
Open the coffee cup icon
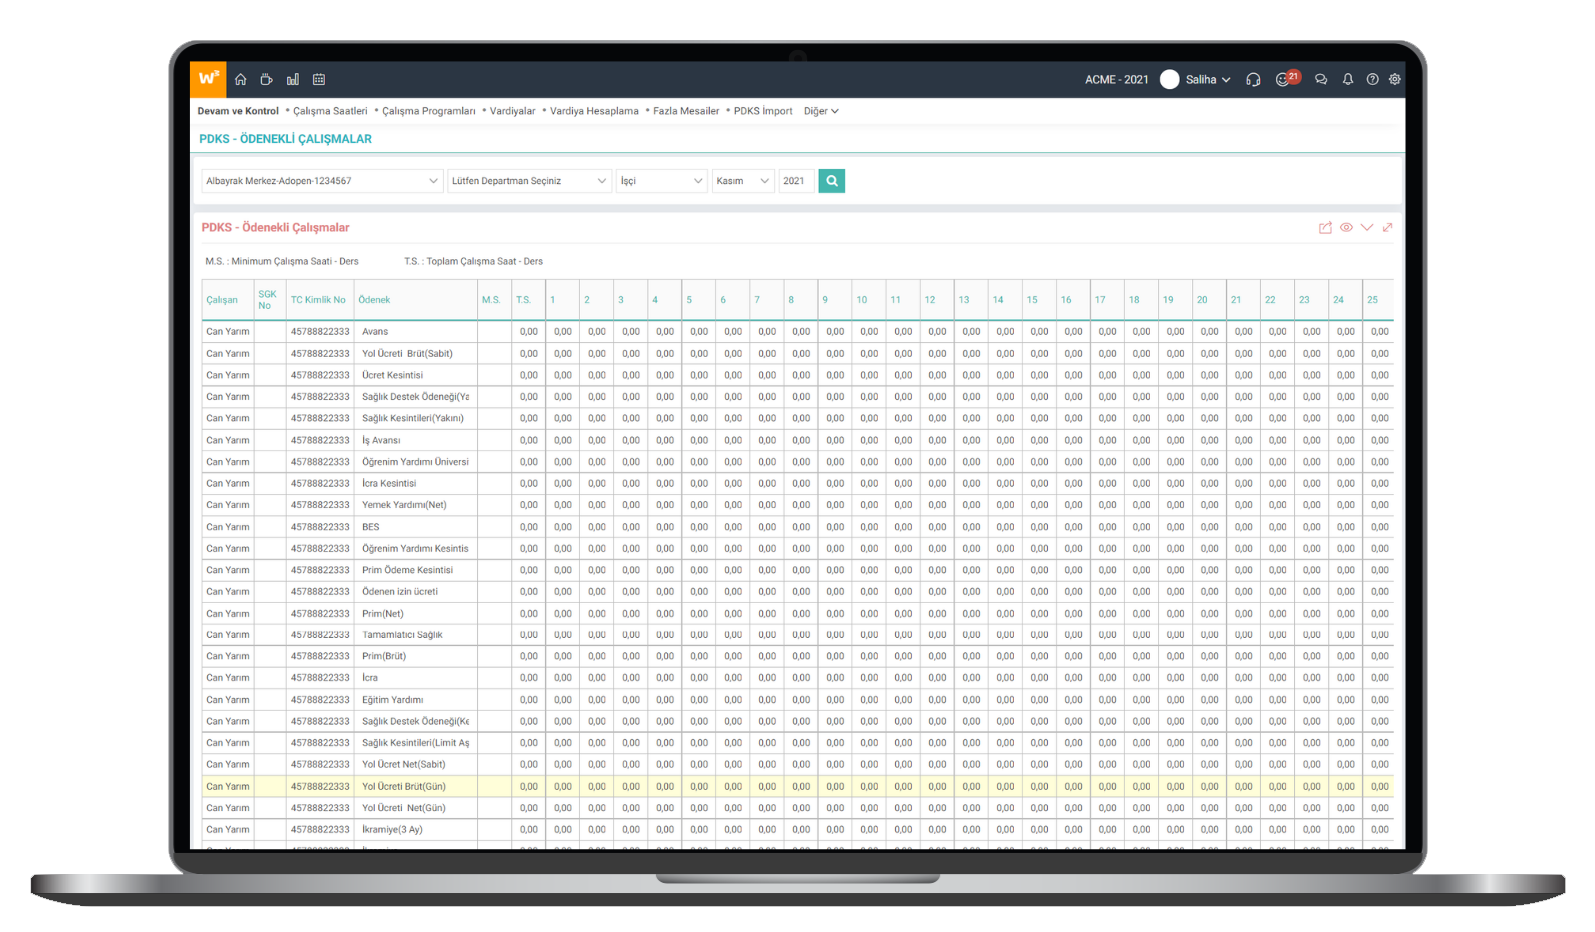click(266, 79)
